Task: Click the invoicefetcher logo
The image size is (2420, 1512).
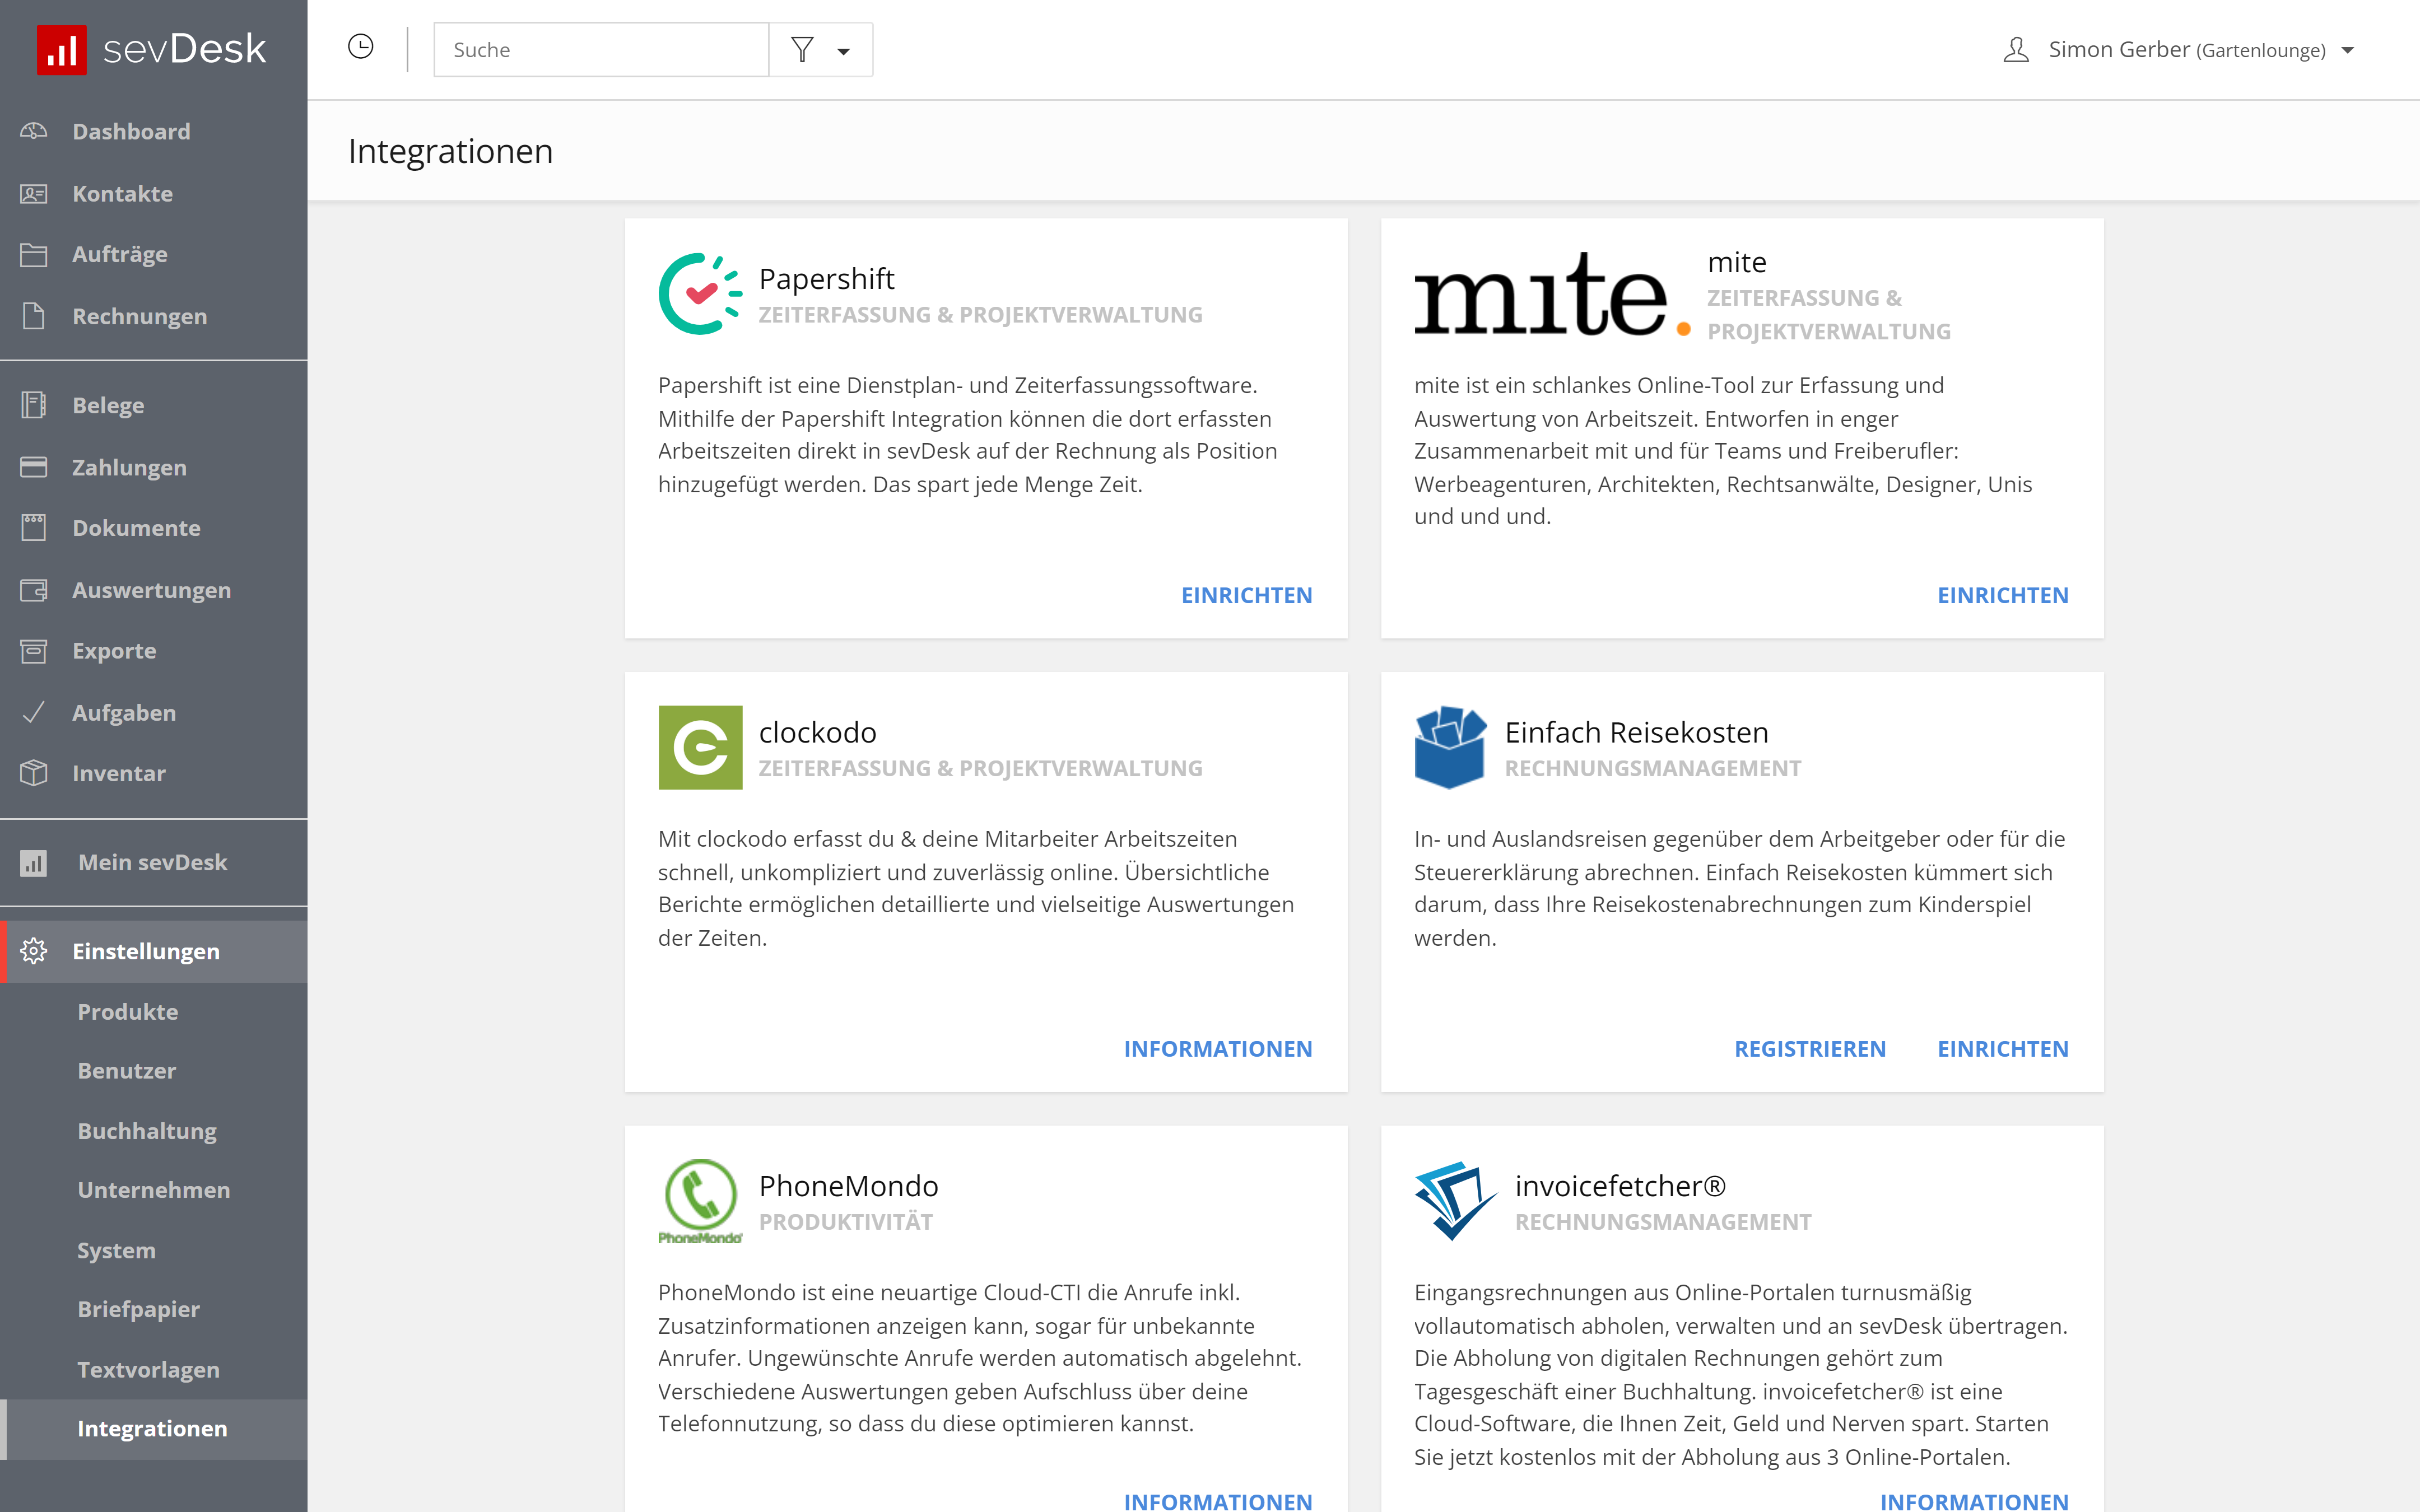Action: 1455,1201
